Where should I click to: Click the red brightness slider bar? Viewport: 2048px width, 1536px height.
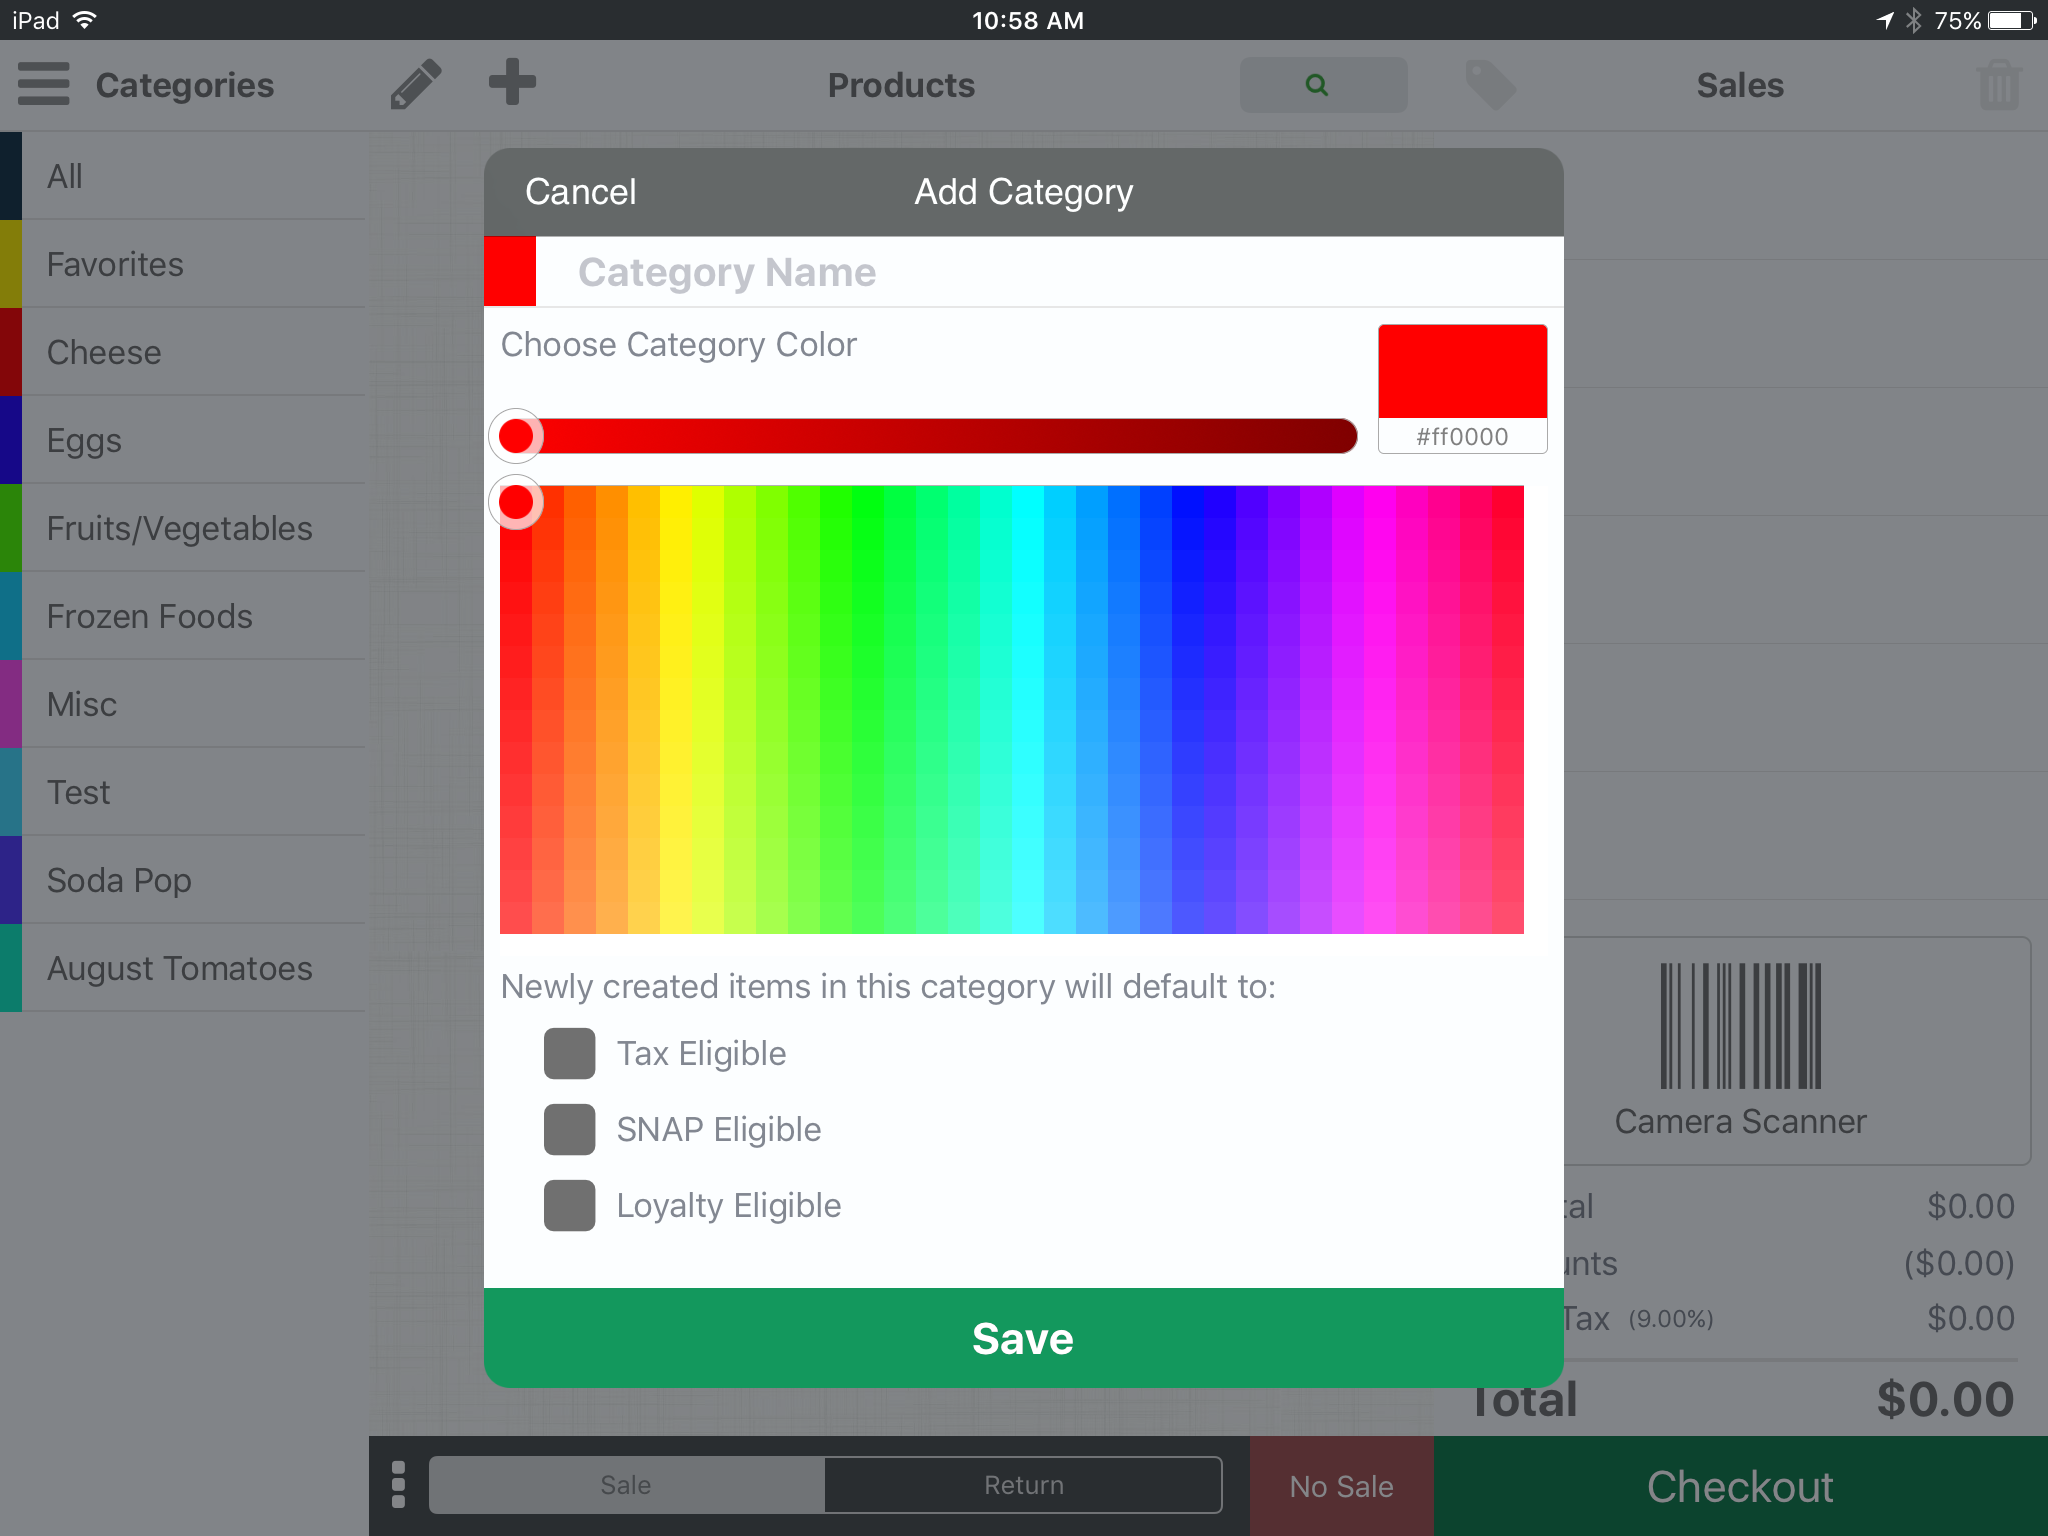click(x=928, y=436)
